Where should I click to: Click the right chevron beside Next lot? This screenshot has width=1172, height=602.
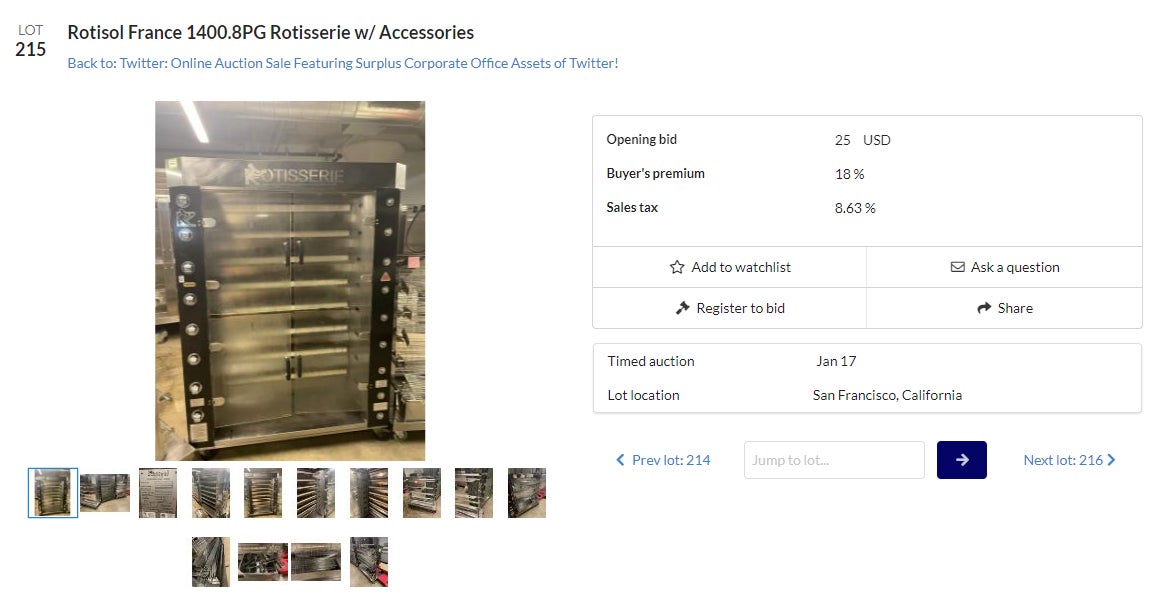coord(1112,460)
